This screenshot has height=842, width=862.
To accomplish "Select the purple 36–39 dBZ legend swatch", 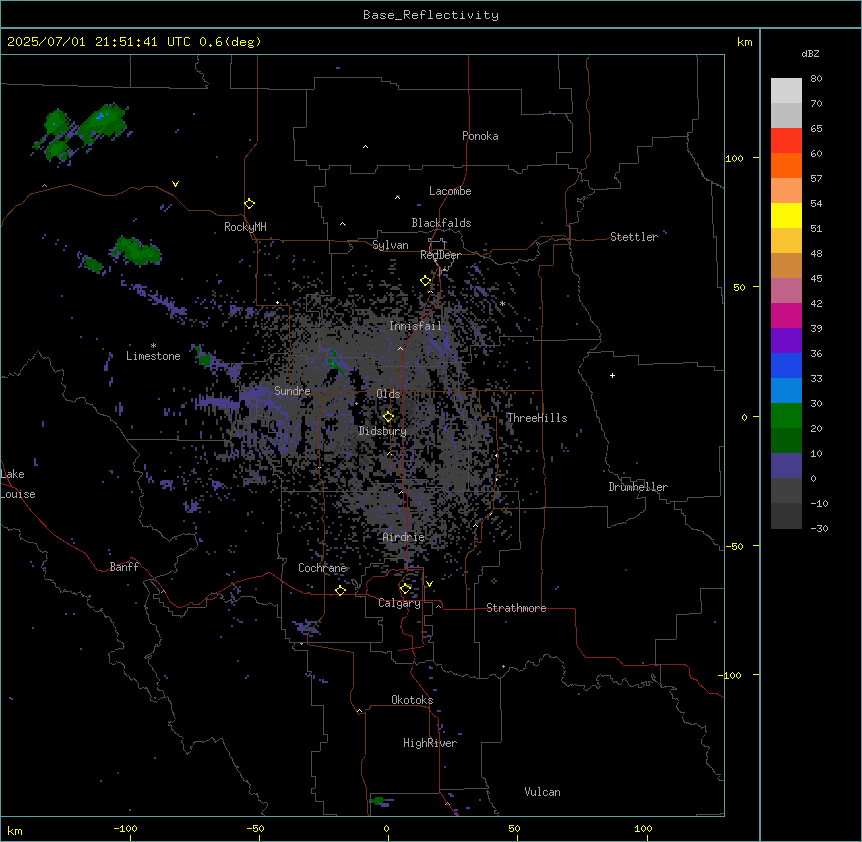I will pyautogui.click(x=786, y=340).
